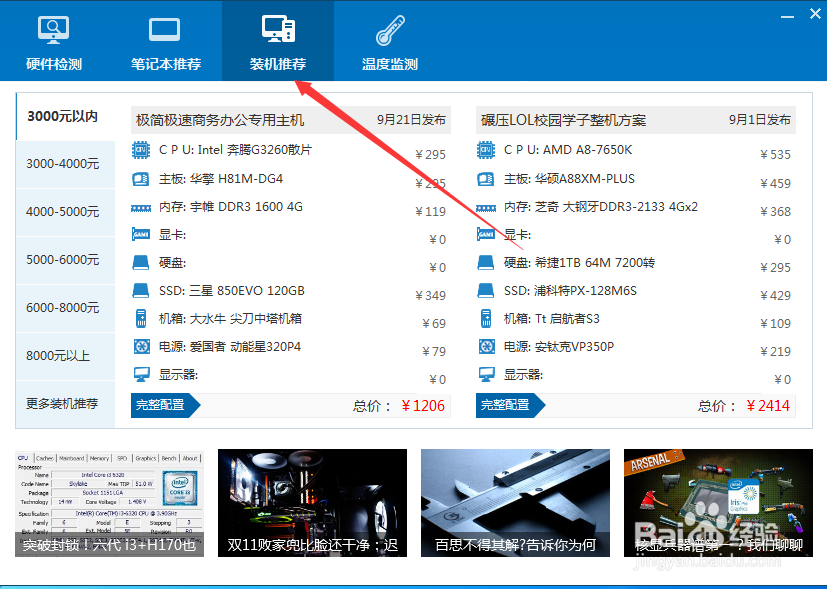Click CPU chip icon beside Intel 奔腾G3260
Image resolution: width=827 pixels, height=589 pixels.
coord(141,150)
